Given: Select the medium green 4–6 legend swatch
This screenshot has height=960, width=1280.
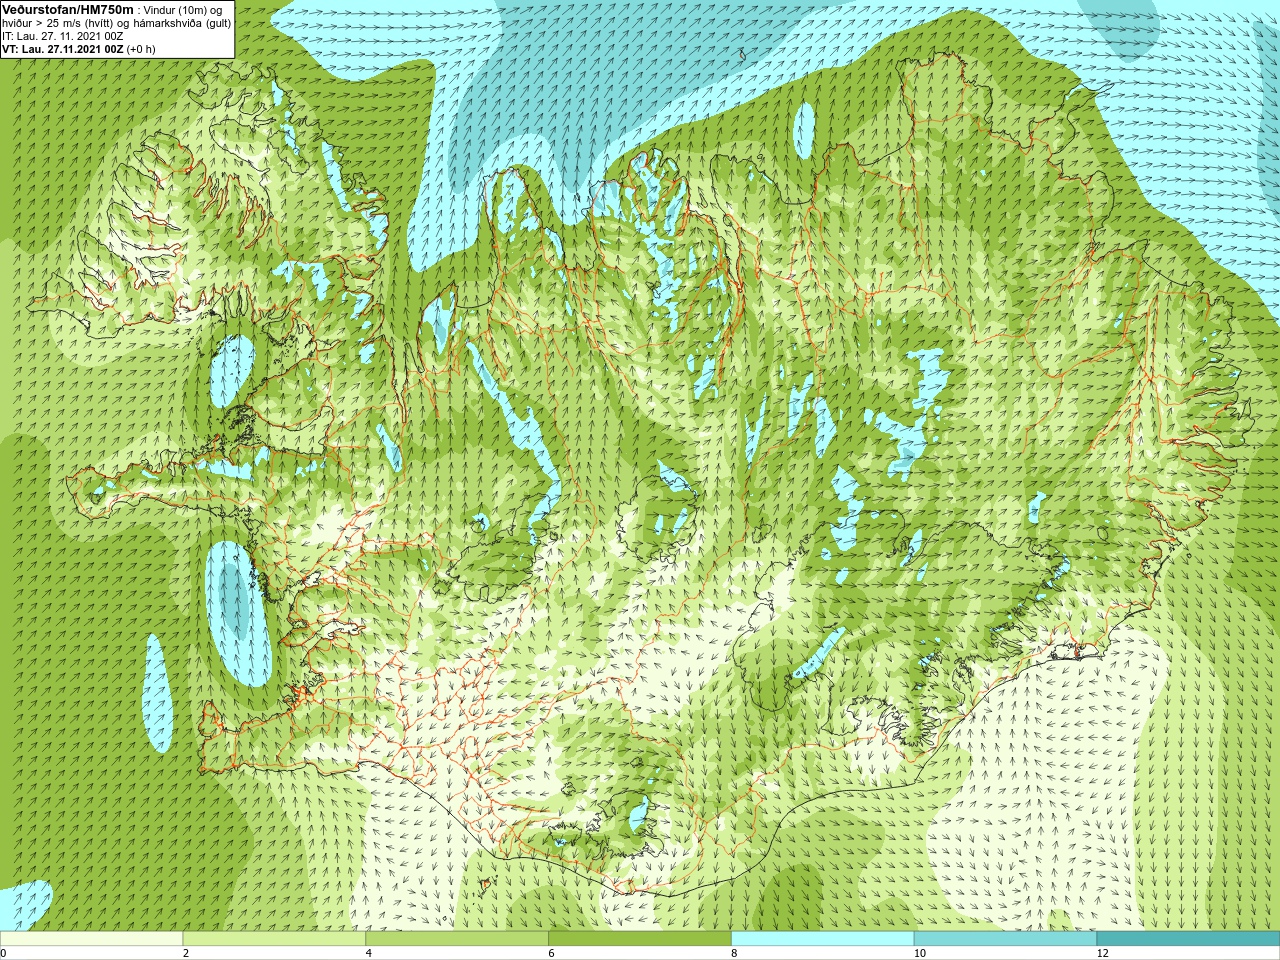Looking at the screenshot, I should pyautogui.click(x=457, y=939).
